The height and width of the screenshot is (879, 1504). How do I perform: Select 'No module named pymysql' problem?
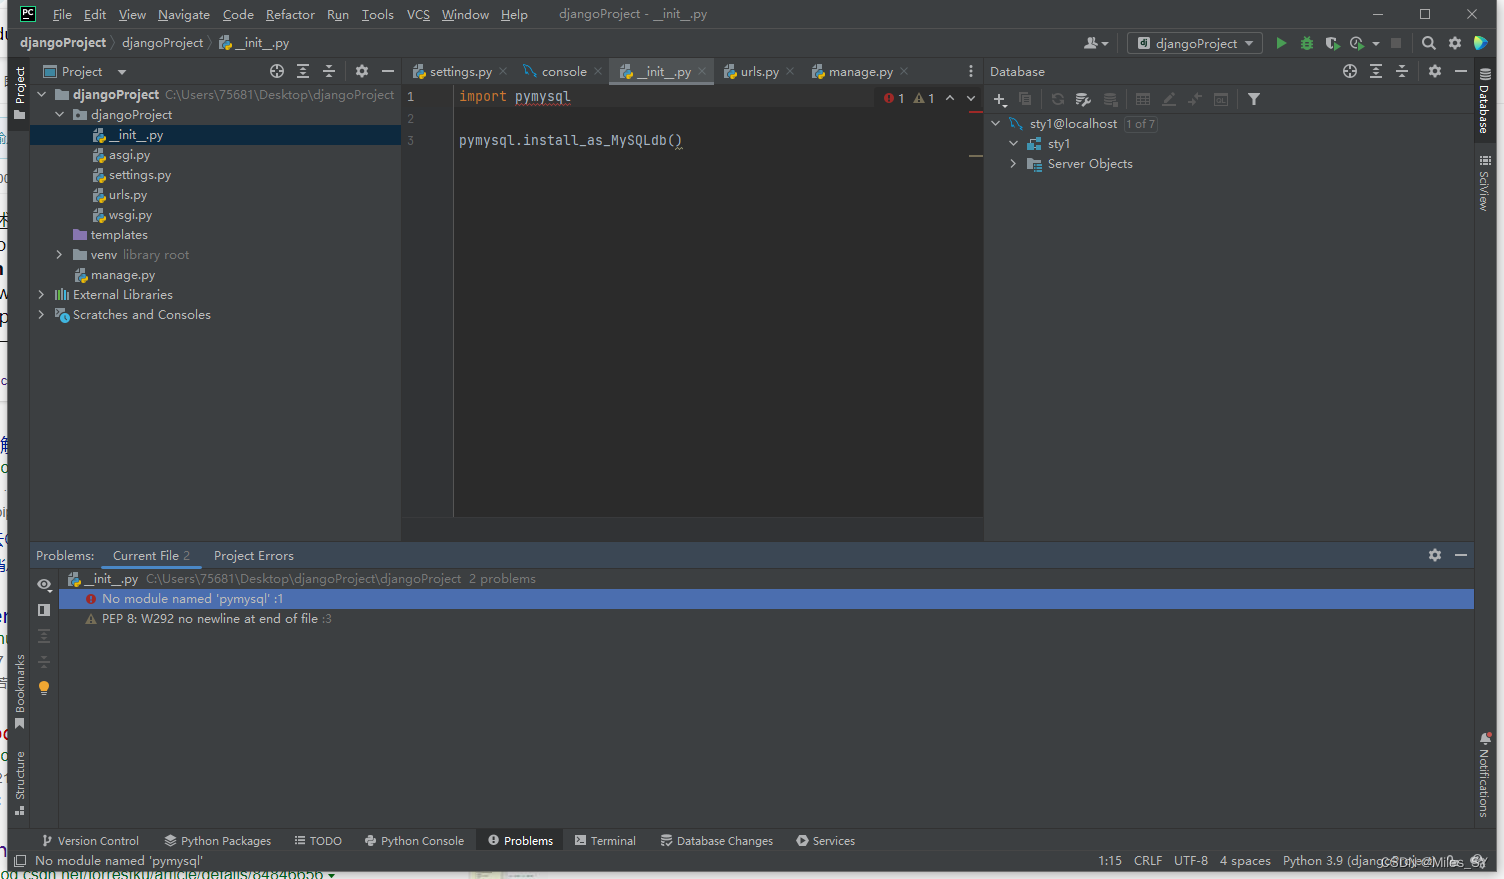766,598
